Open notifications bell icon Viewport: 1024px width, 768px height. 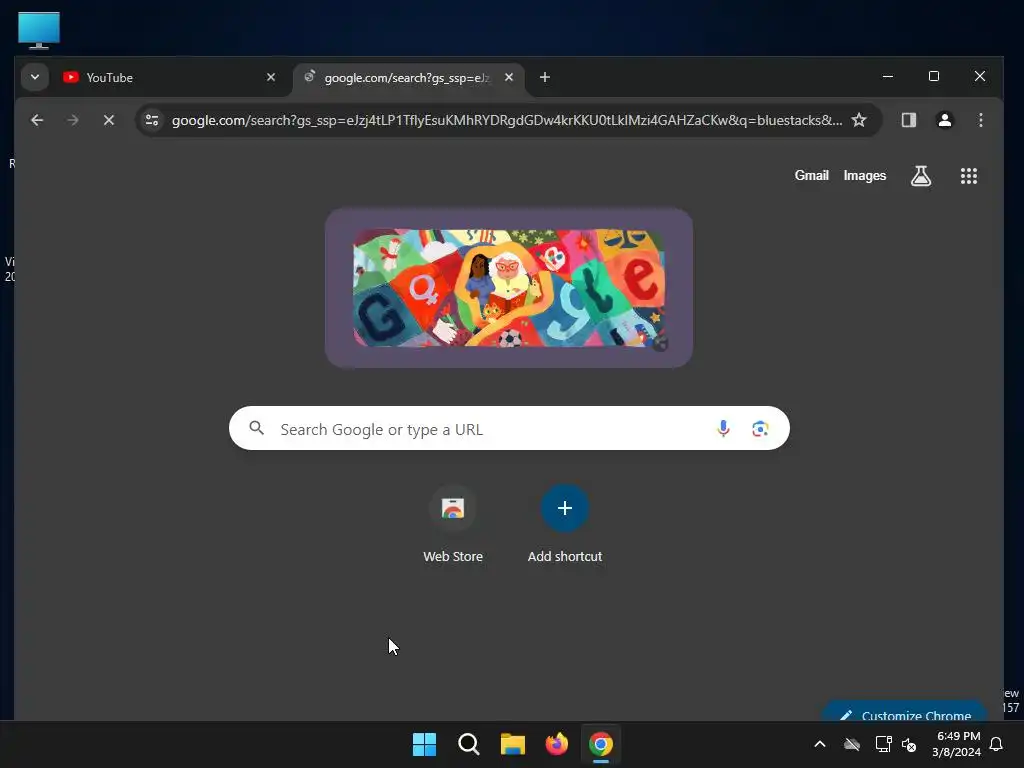pyautogui.click(x=997, y=744)
